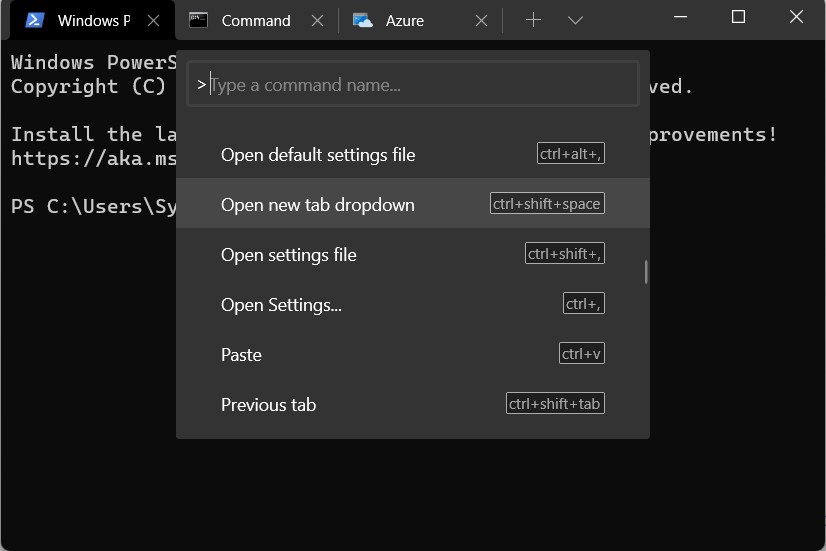Click the command palette scrollbar thumb
Image resolution: width=826 pixels, height=551 pixels.
point(646,272)
